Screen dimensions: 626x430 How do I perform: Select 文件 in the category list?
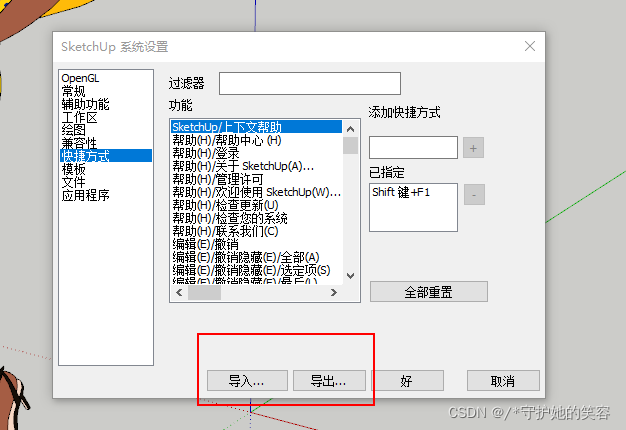[x=73, y=182]
